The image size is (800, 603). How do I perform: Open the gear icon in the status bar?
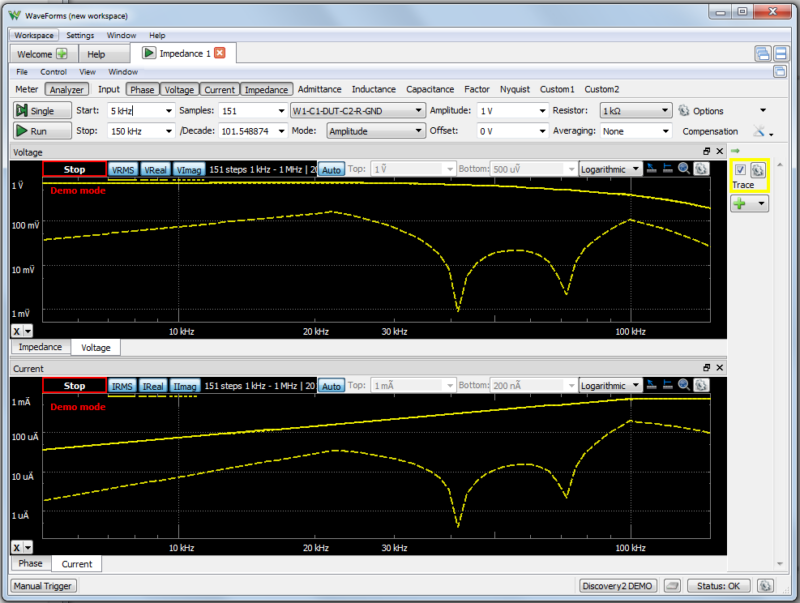click(x=765, y=586)
